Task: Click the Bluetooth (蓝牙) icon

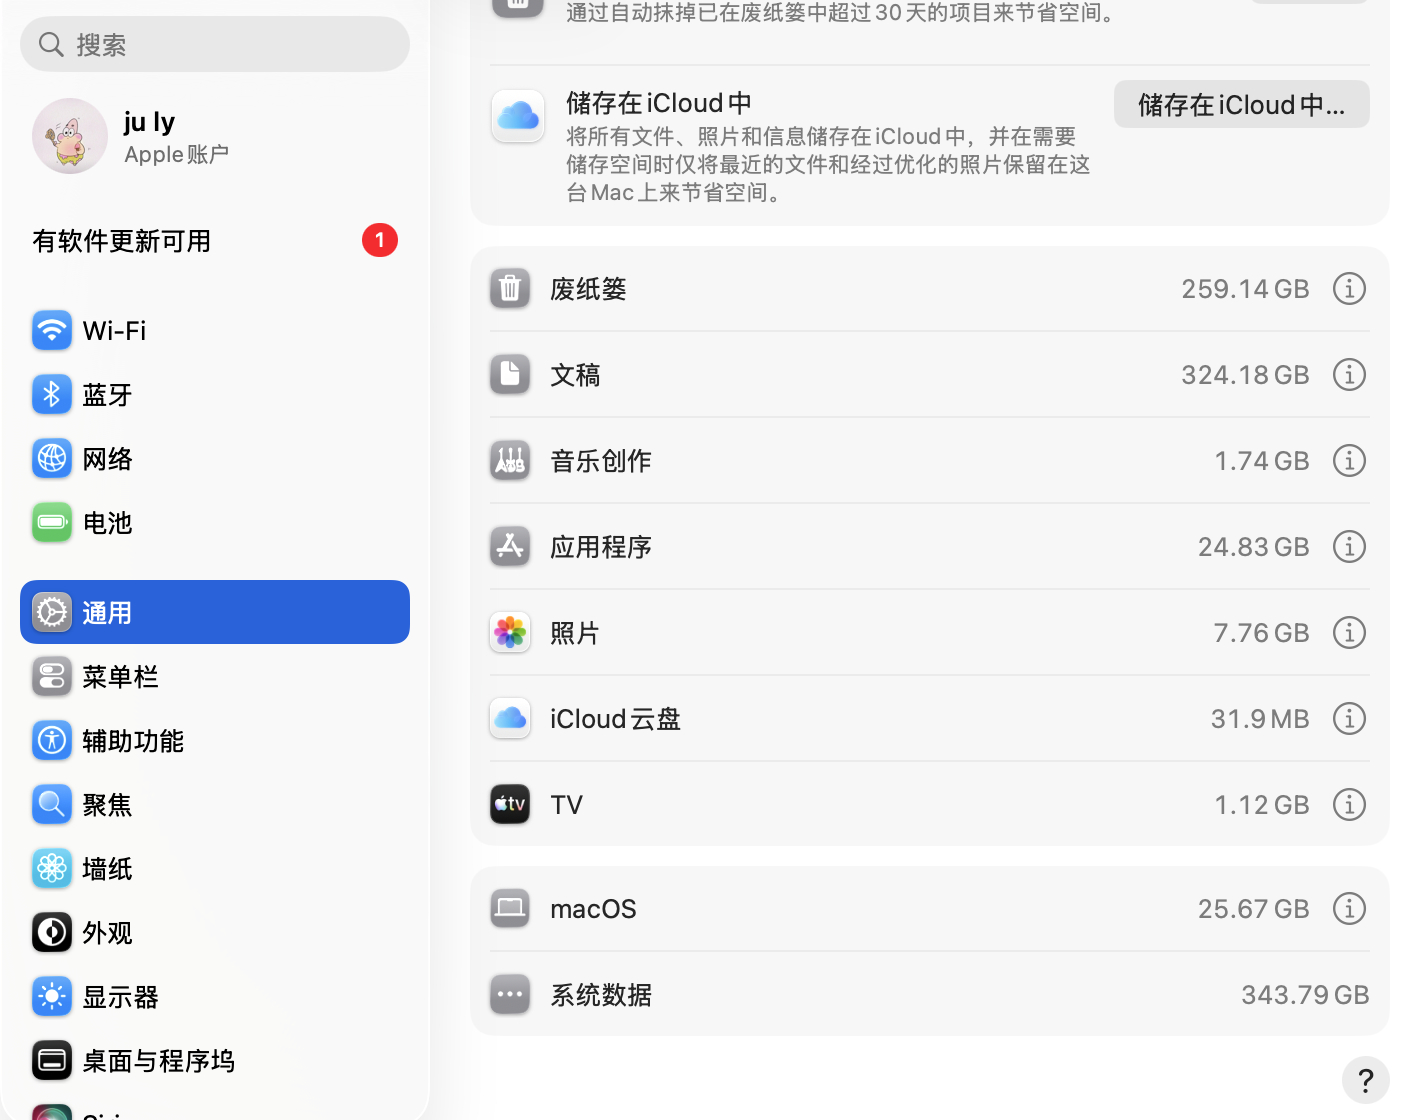Action: [52, 394]
